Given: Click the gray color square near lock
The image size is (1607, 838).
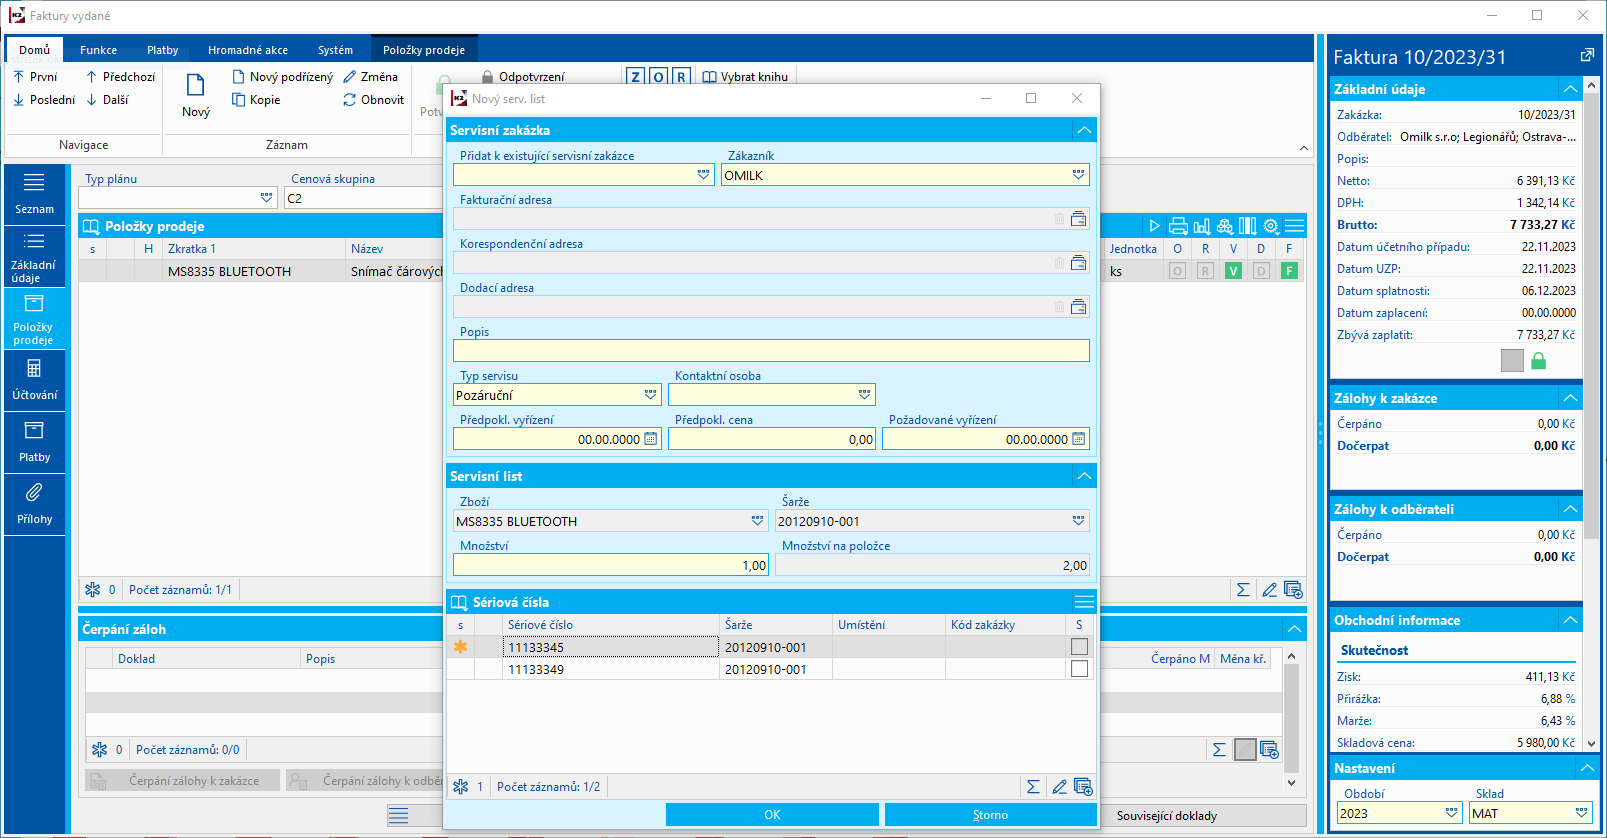Looking at the screenshot, I should click(1512, 360).
